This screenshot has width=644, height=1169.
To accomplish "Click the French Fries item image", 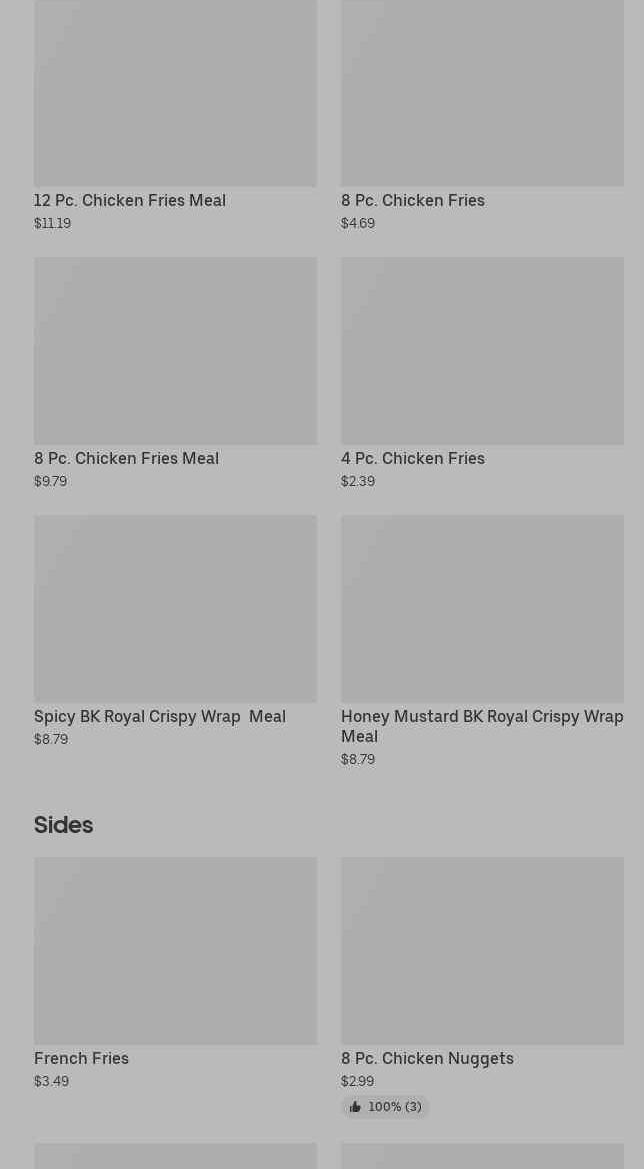I will (x=175, y=950).
